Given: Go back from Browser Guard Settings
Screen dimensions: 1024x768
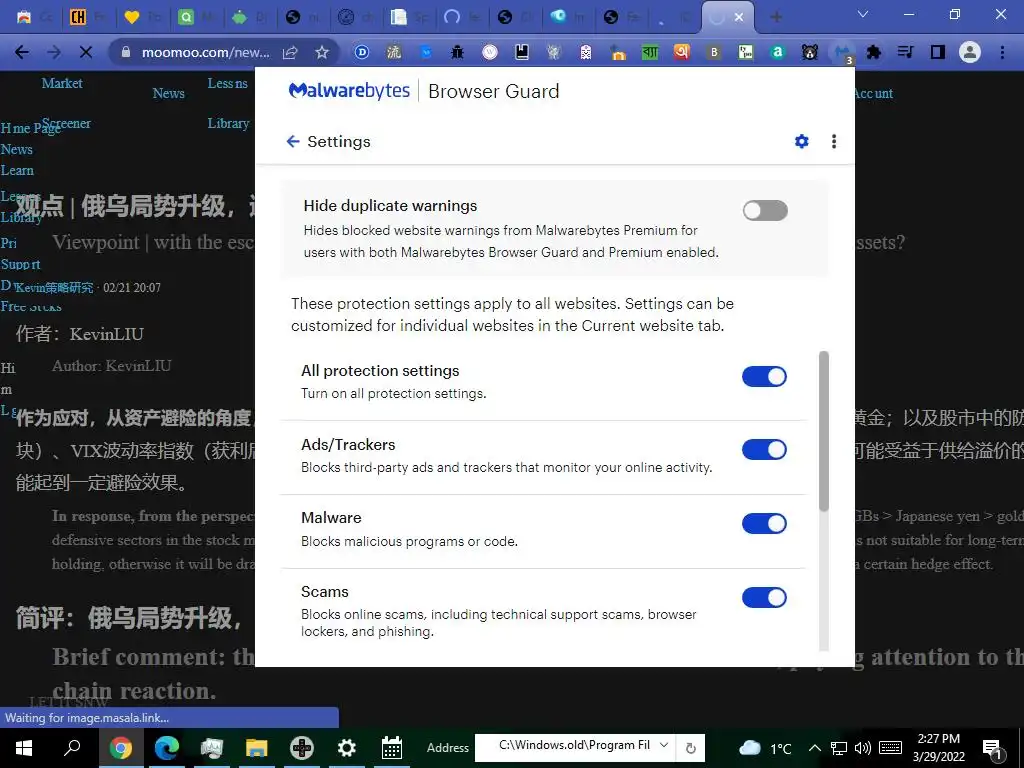Looking at the screenshot, I should tap(293, 142).
